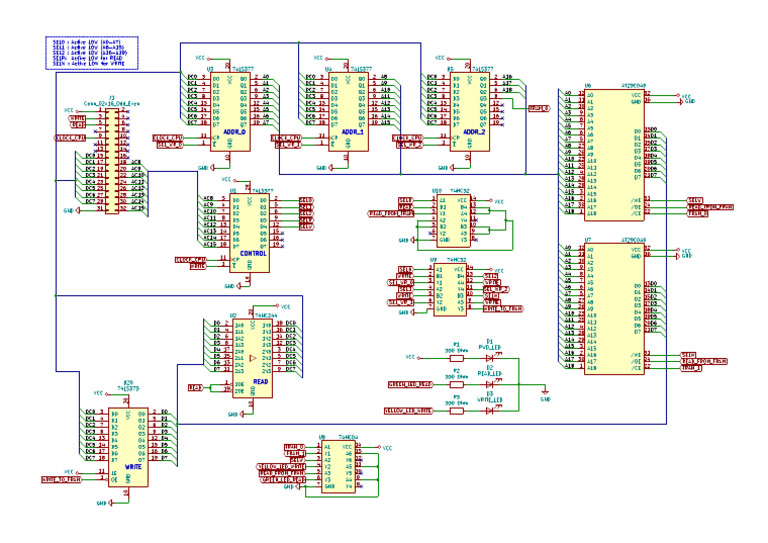Click the VCC symbol at U8 pin 14
The height and width of the screenshot is (543, 768).
tap(385, 448)
